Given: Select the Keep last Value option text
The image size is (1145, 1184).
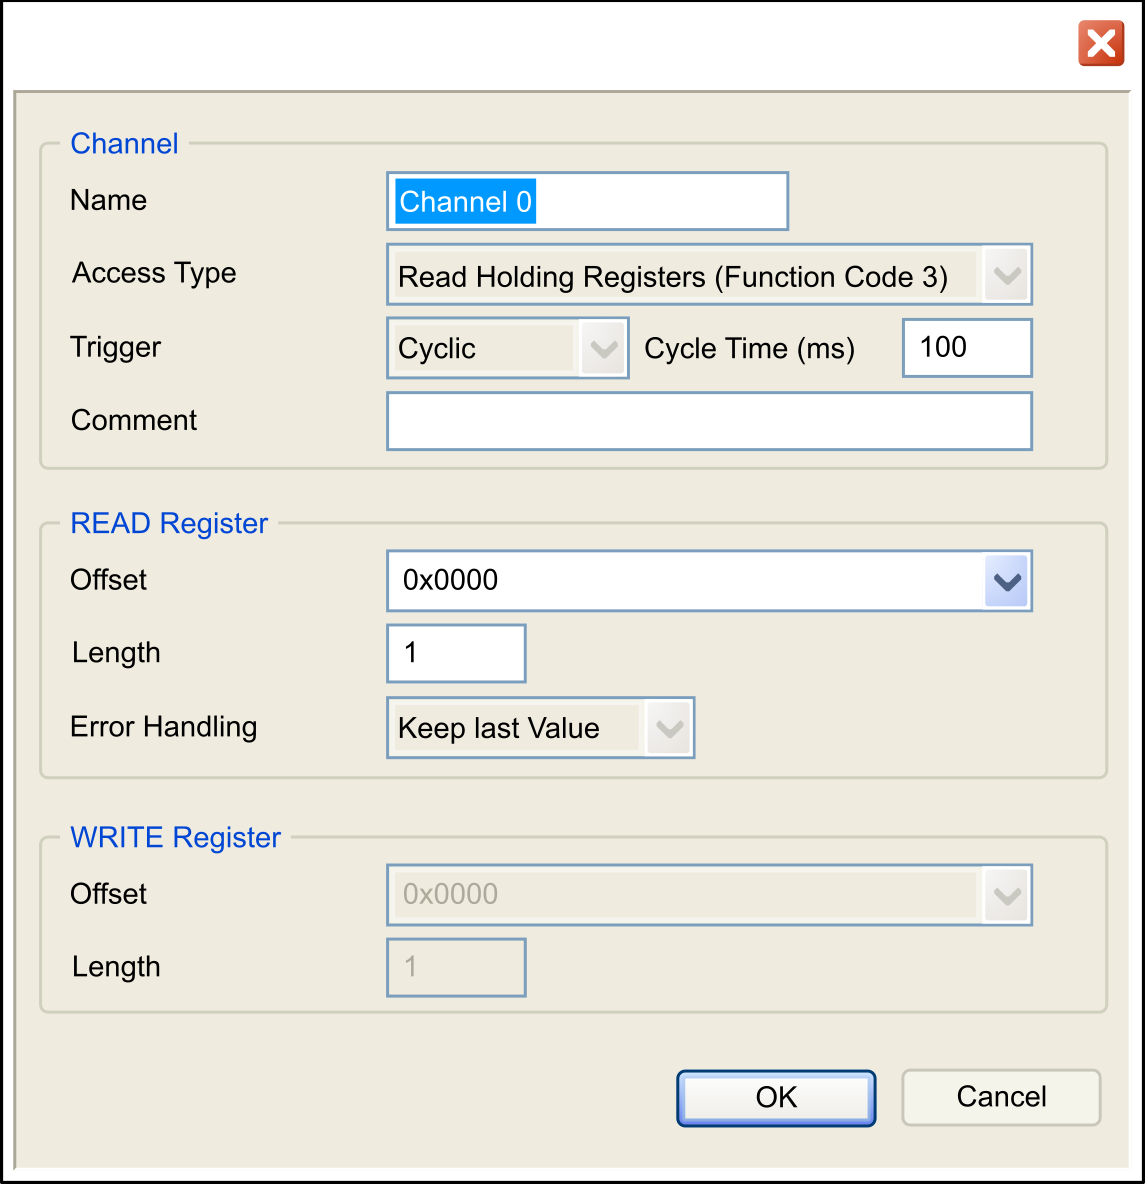Looking at the screenshot, I should coord(498,729).
